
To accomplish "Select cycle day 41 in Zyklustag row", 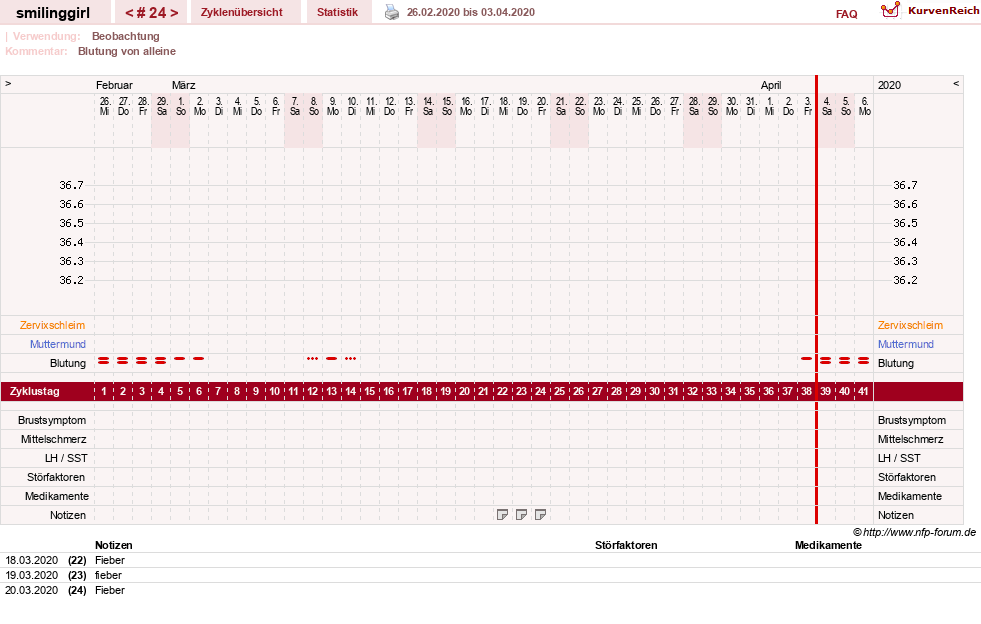I will [863, 391].
